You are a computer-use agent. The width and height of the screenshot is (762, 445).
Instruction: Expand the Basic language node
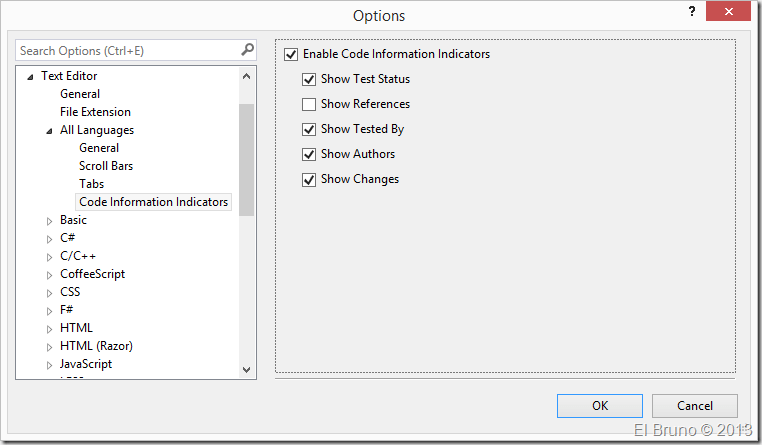49,220
